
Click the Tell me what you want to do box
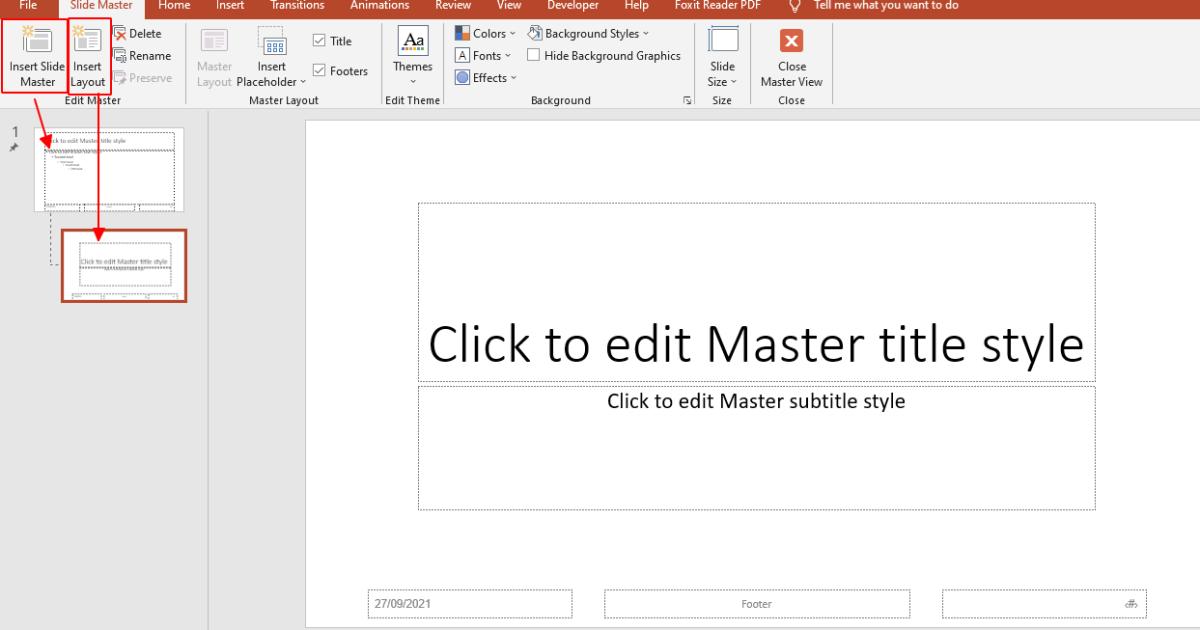tap(886, 6)
